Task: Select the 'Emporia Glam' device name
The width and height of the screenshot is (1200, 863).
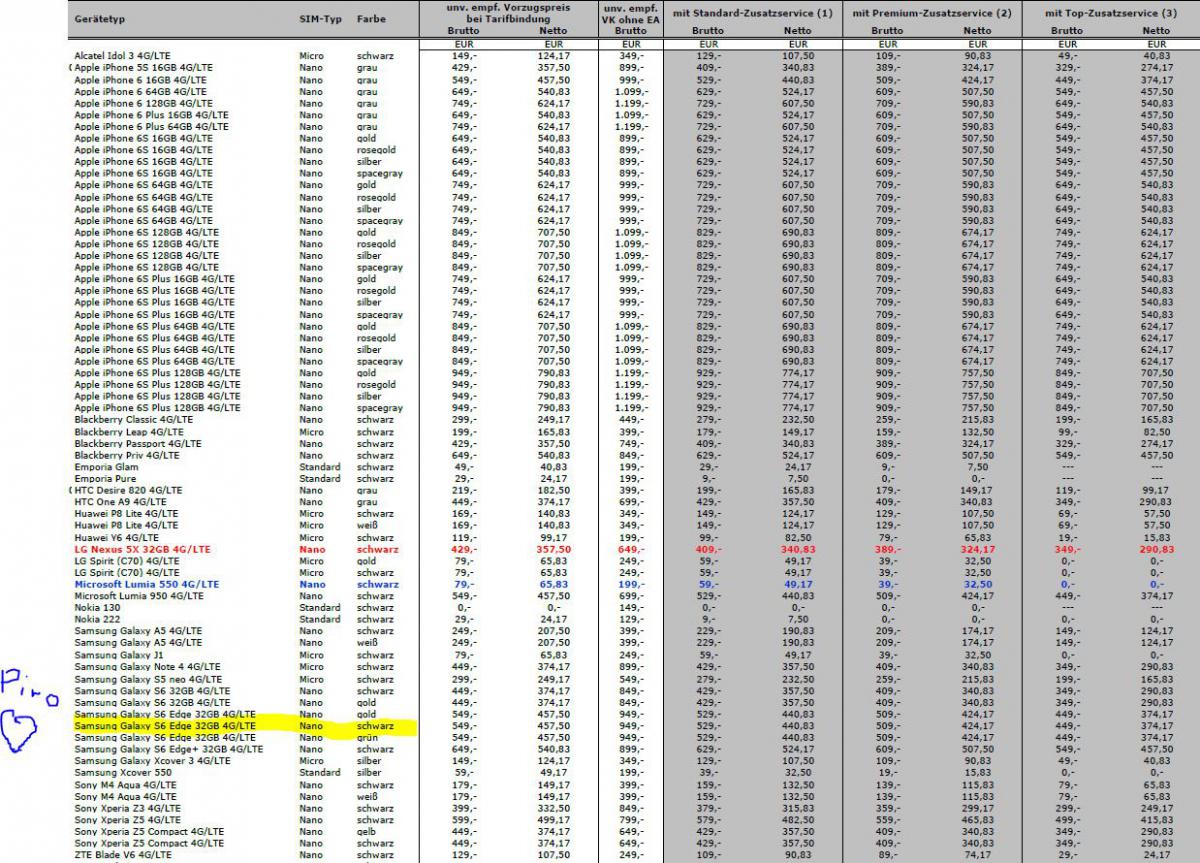Action: 106,467
